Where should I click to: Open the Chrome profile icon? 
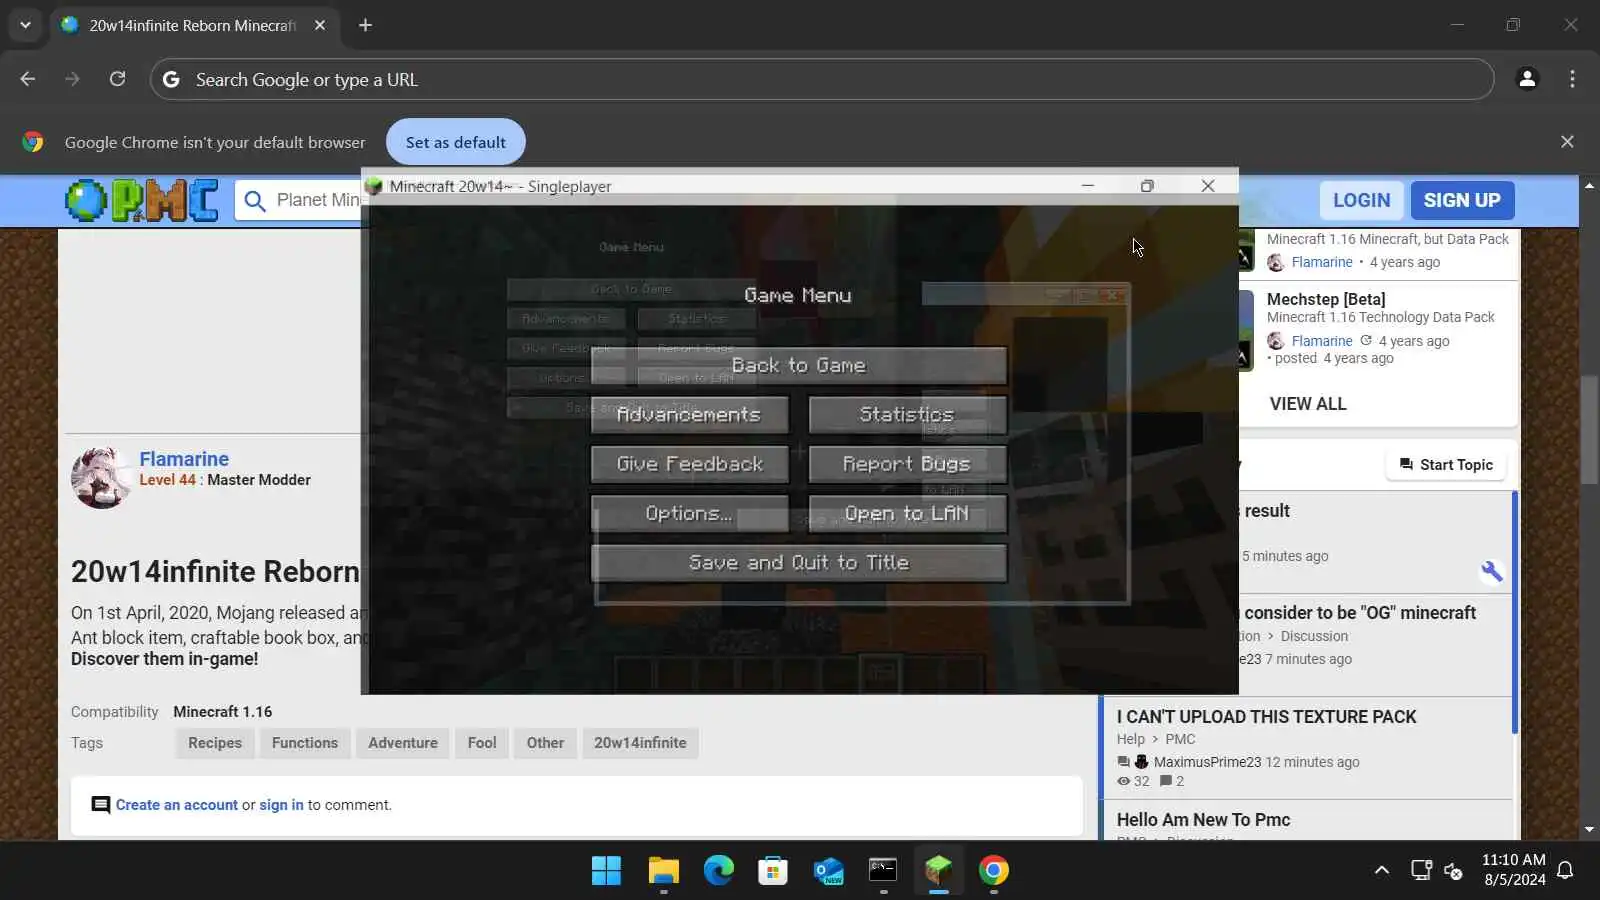tap(1527, 79)
